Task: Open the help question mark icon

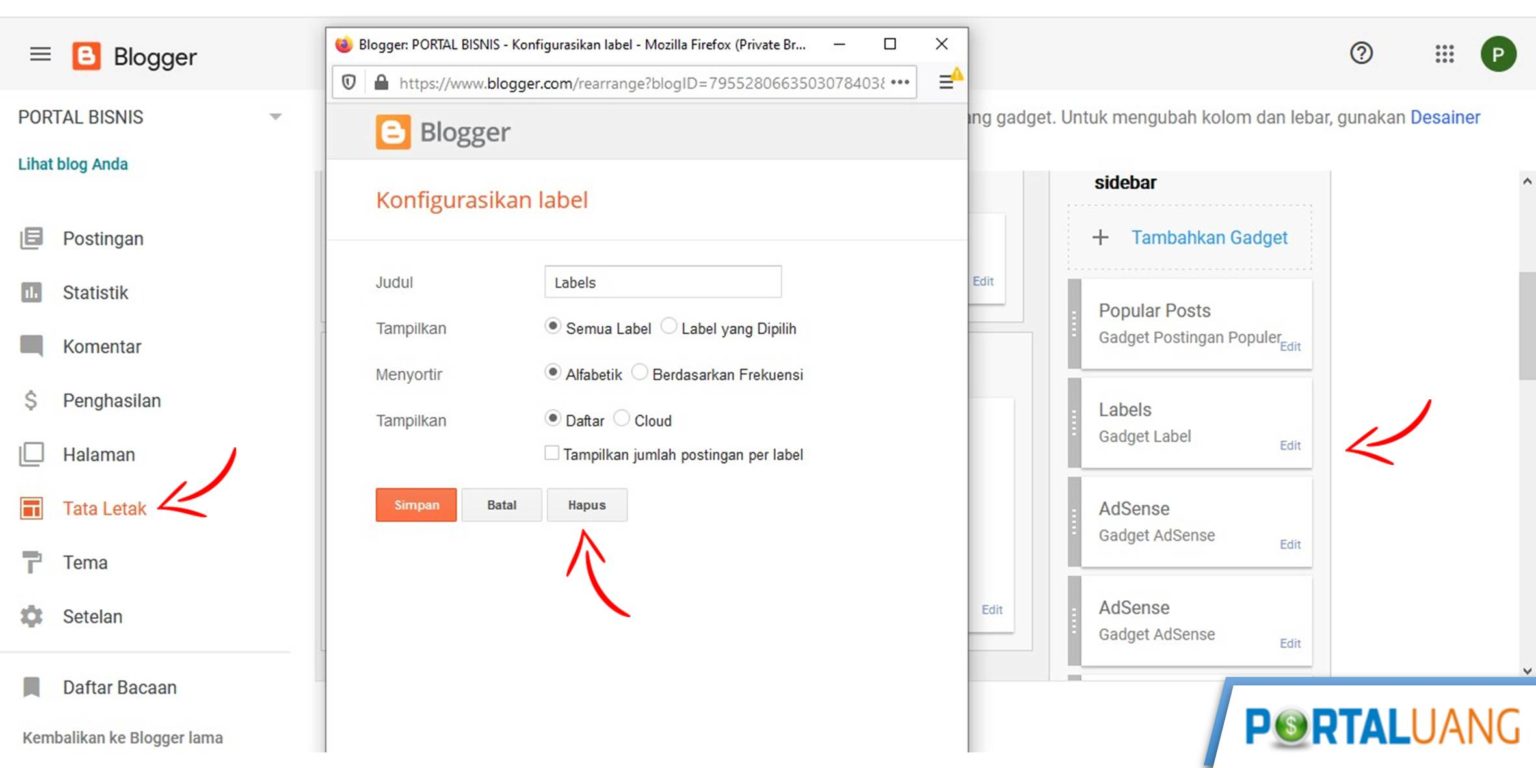Action: (1360, 54)
